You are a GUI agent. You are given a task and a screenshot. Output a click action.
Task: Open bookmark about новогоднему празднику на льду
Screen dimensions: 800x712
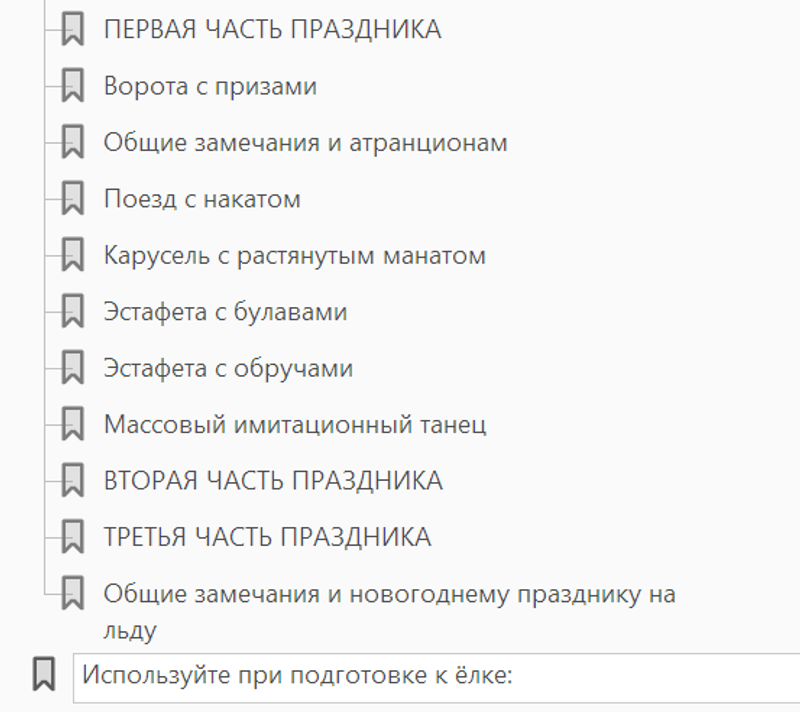point(389,594)
